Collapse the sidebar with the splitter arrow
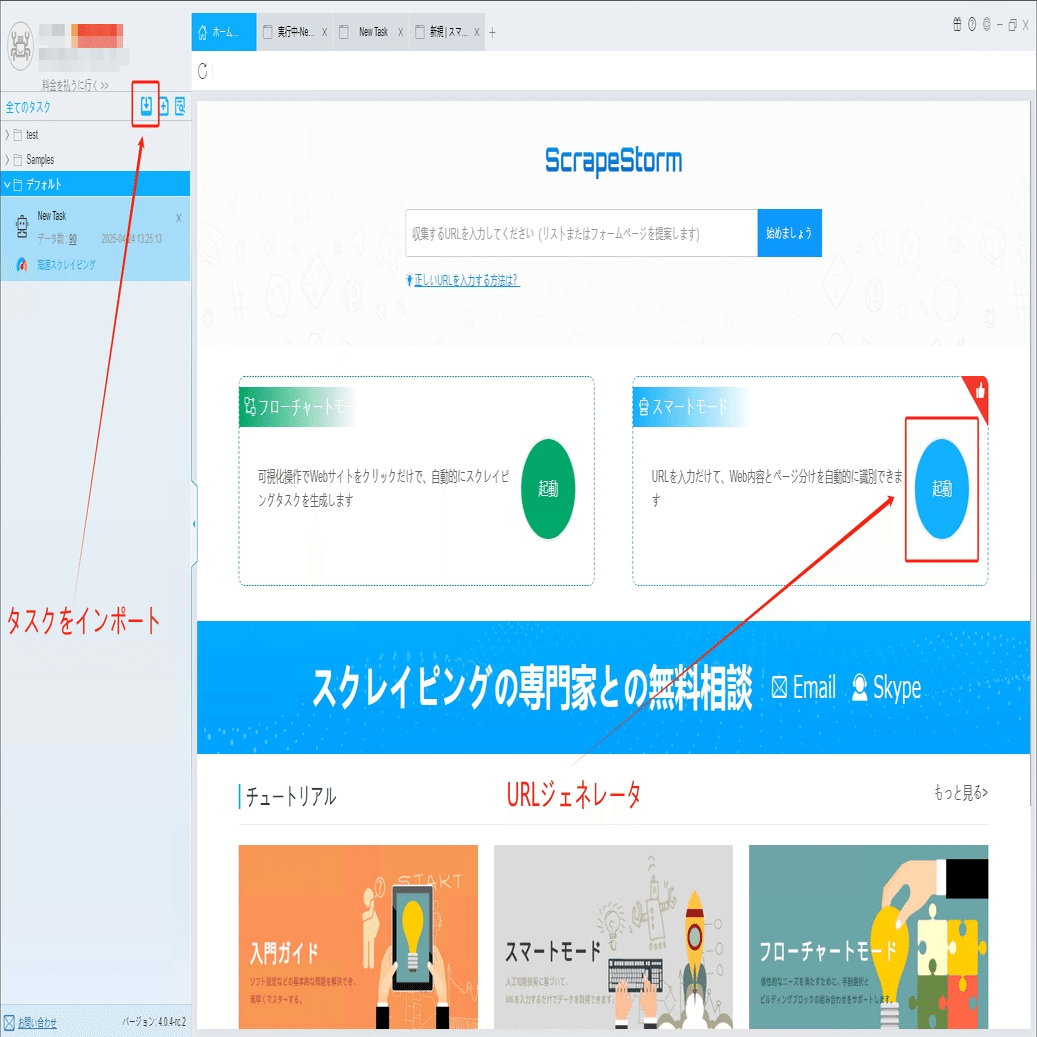This screenshot has height=1037, width=1037. (x=194, y=524)
